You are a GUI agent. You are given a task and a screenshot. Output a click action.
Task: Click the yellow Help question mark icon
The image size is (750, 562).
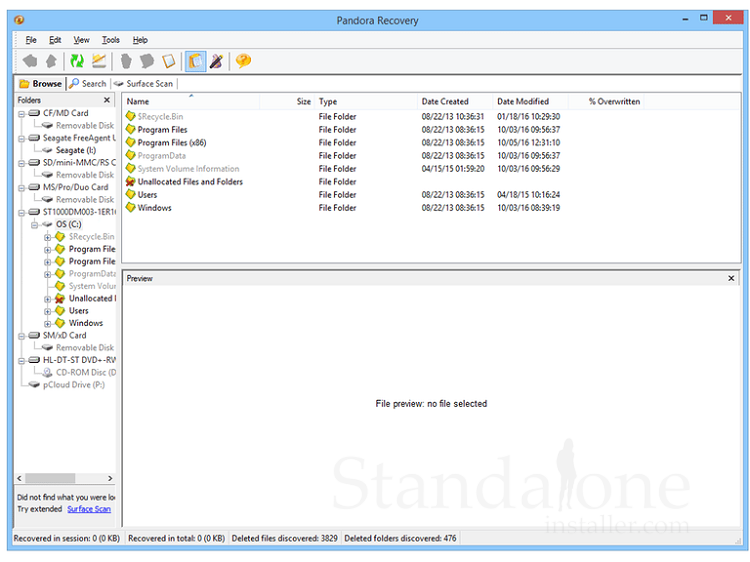coord(243,61)
